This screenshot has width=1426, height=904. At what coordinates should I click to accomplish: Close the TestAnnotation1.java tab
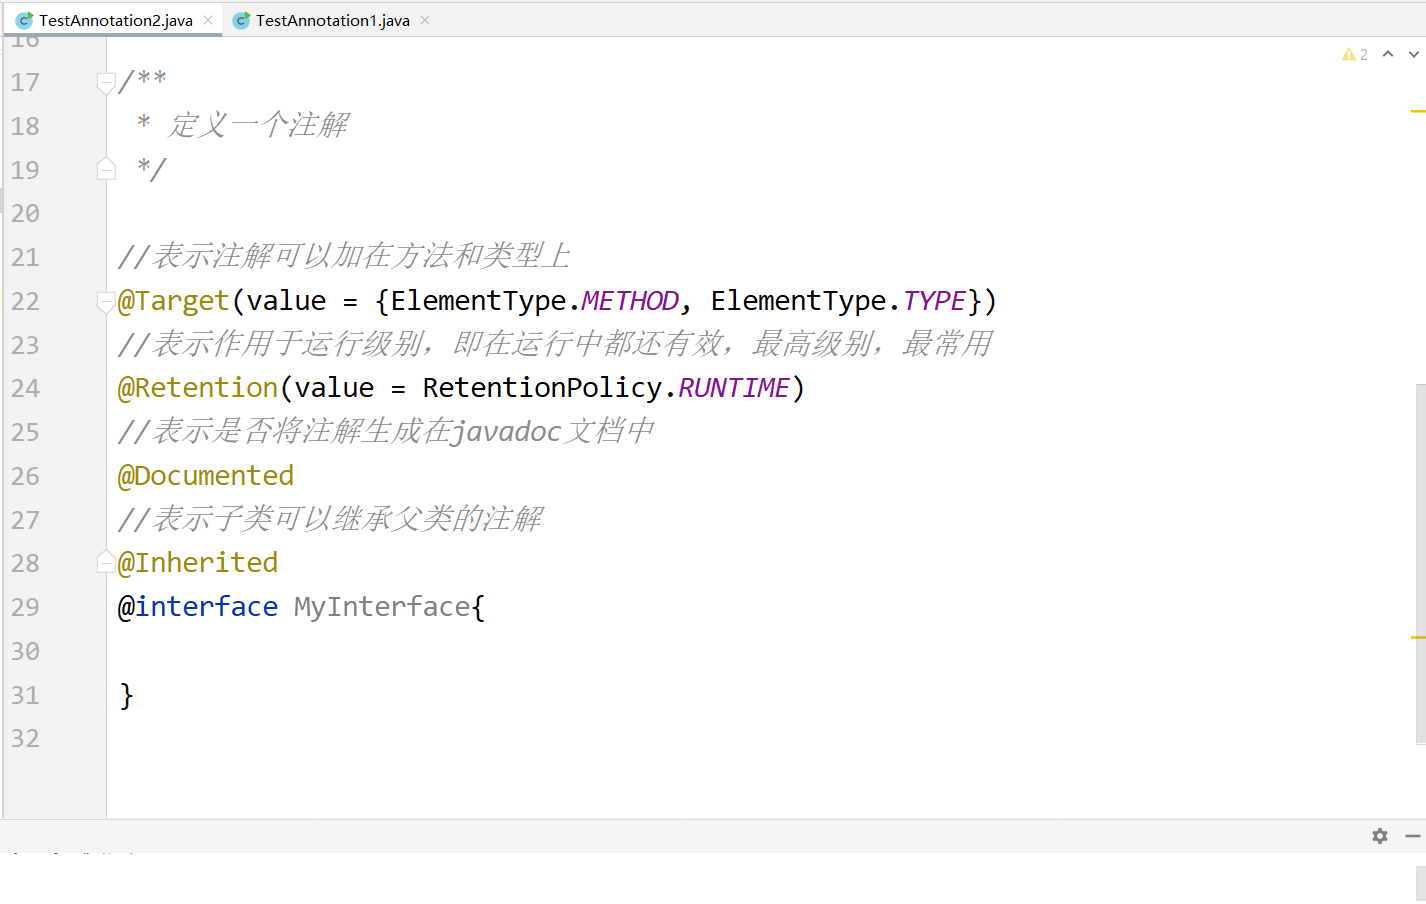(x=425, y=20)
